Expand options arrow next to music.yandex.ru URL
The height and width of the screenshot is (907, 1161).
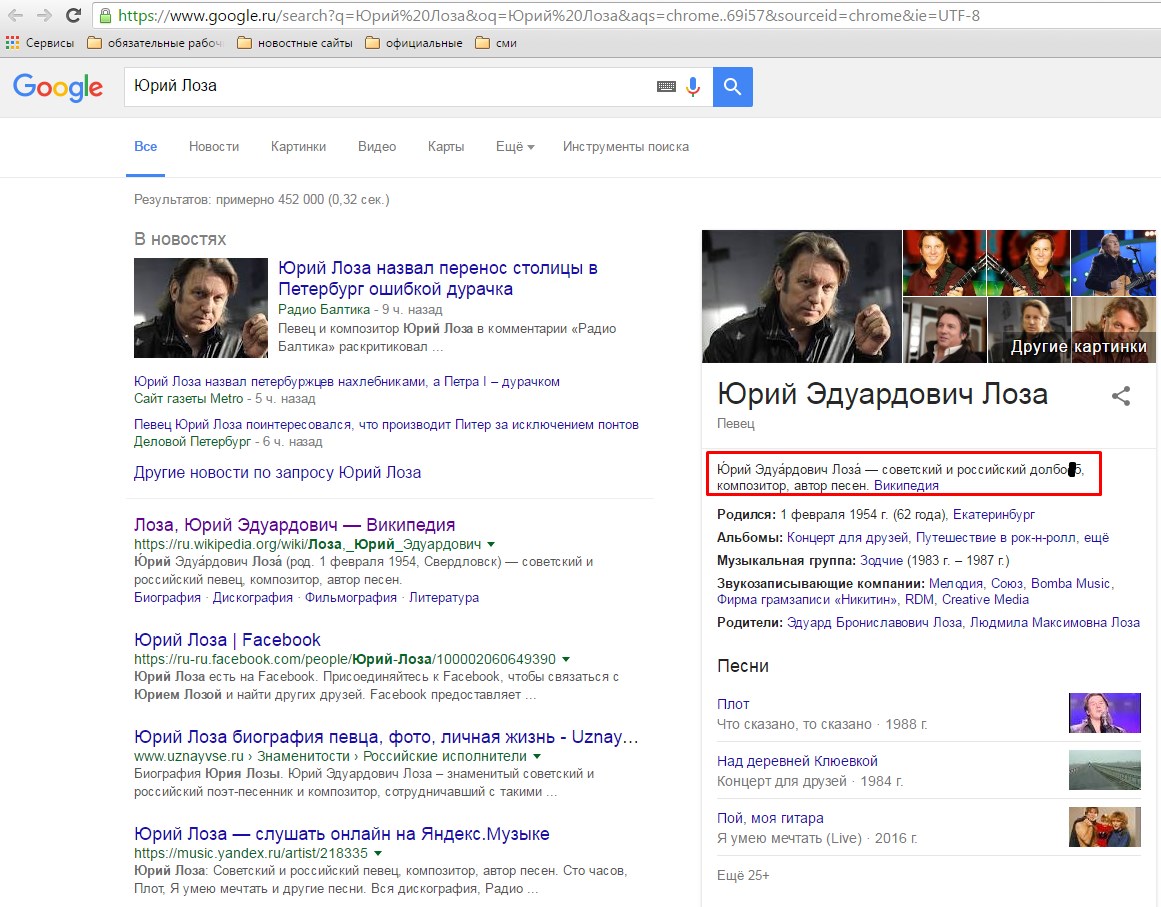pyautogui.click(x=379, y=854)
